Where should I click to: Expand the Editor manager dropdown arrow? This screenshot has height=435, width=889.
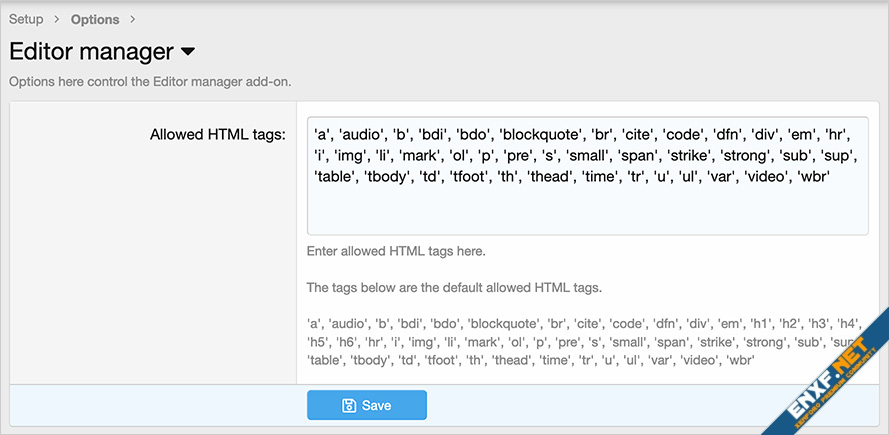pyautogui.click(x=188, y=51)
